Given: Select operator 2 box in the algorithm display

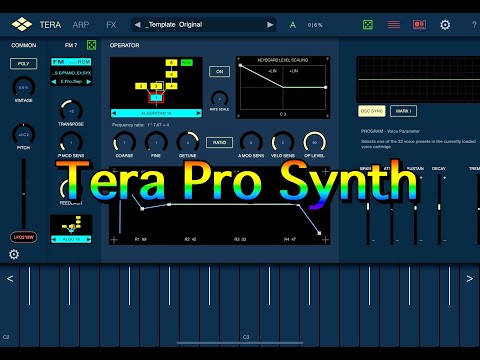Looking at the screenshot, I should pos(141,86).
